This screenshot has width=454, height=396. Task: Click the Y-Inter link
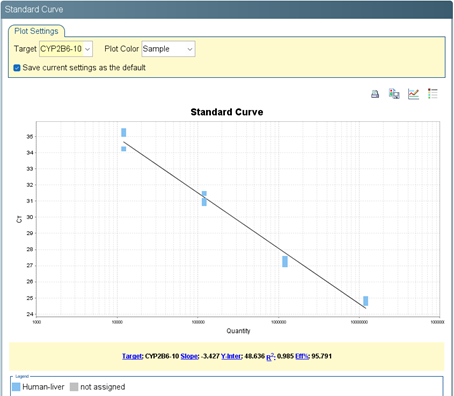pyautogui.click(x=231, y=356)
